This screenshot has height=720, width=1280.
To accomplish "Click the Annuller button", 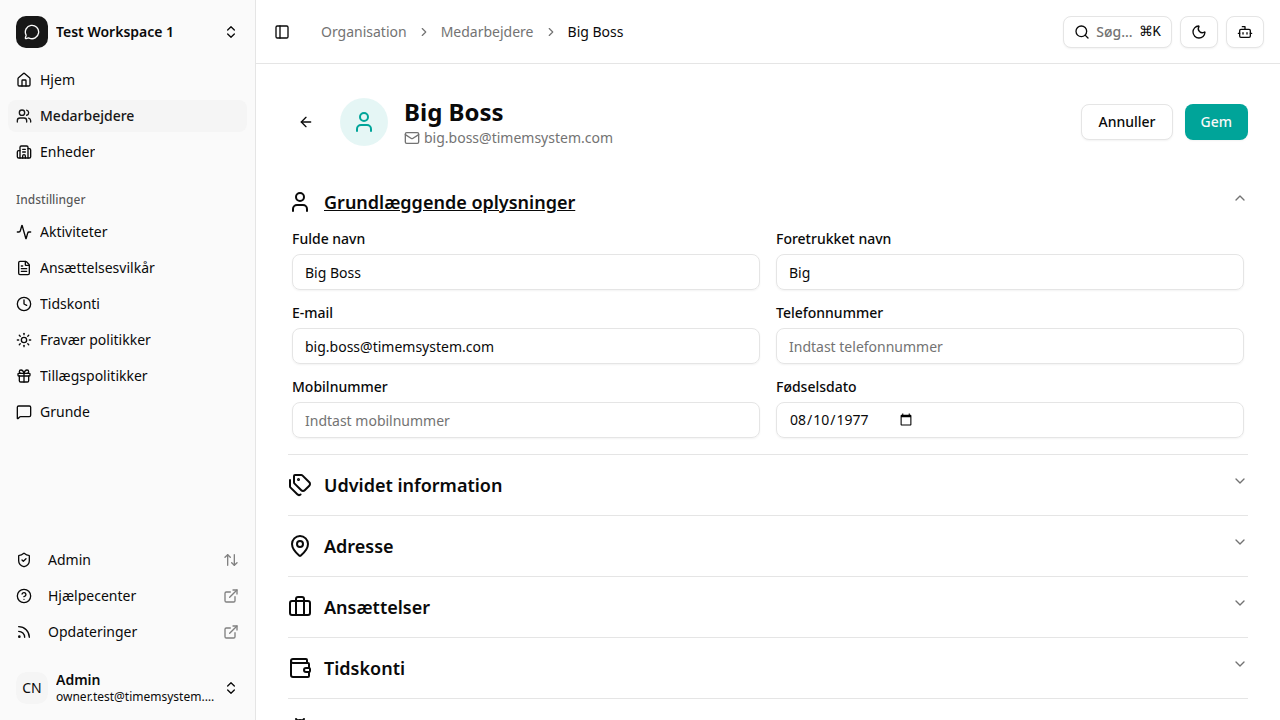I will pyautogui.click(x=1126, y=122).
